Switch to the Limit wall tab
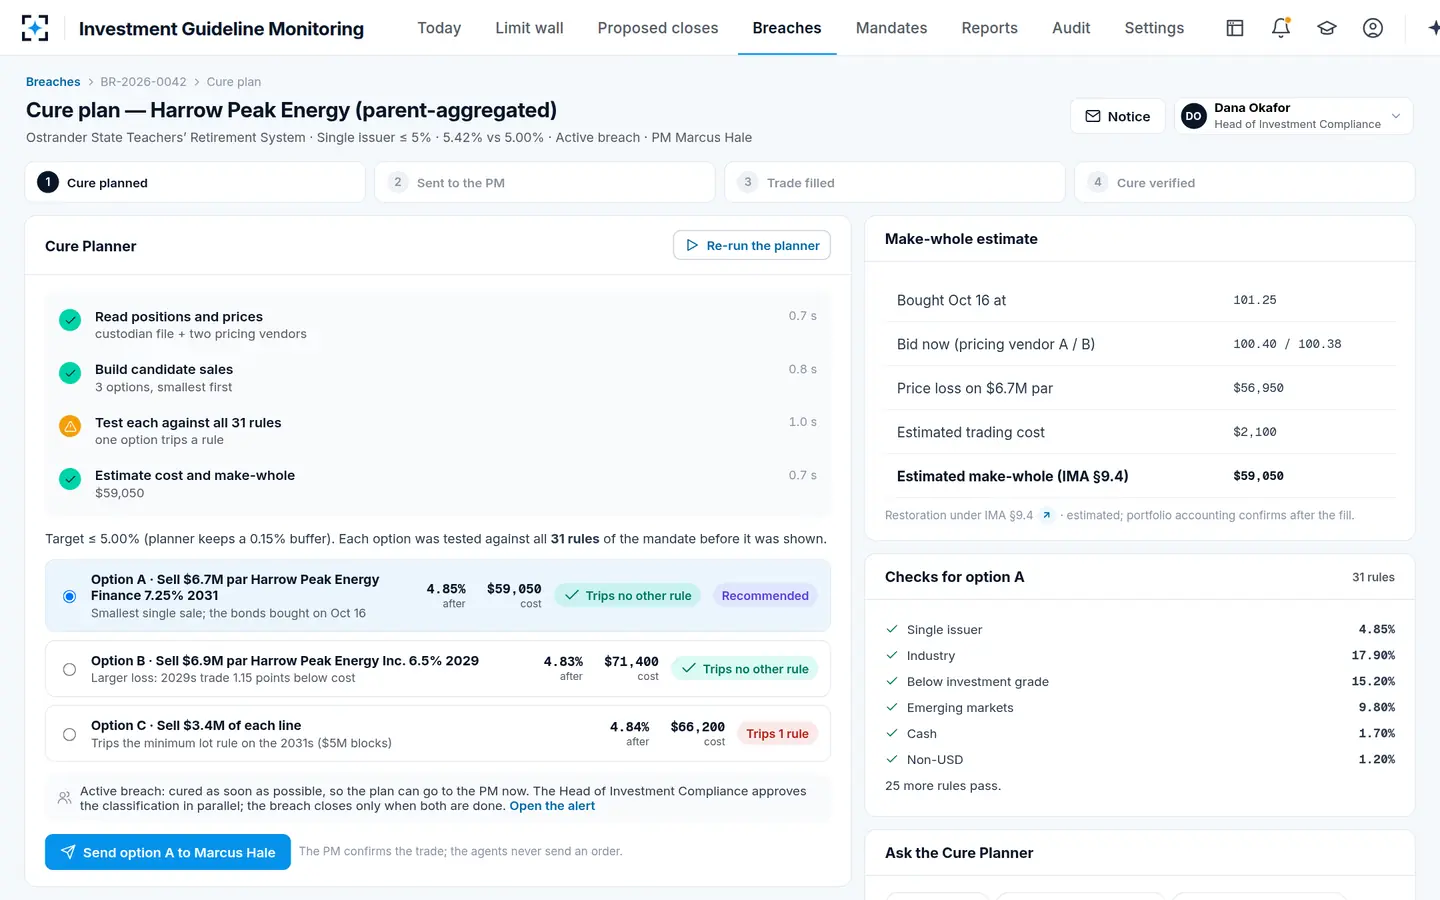The width and height of the screenshot is (1440, 900). pos(529,28)
